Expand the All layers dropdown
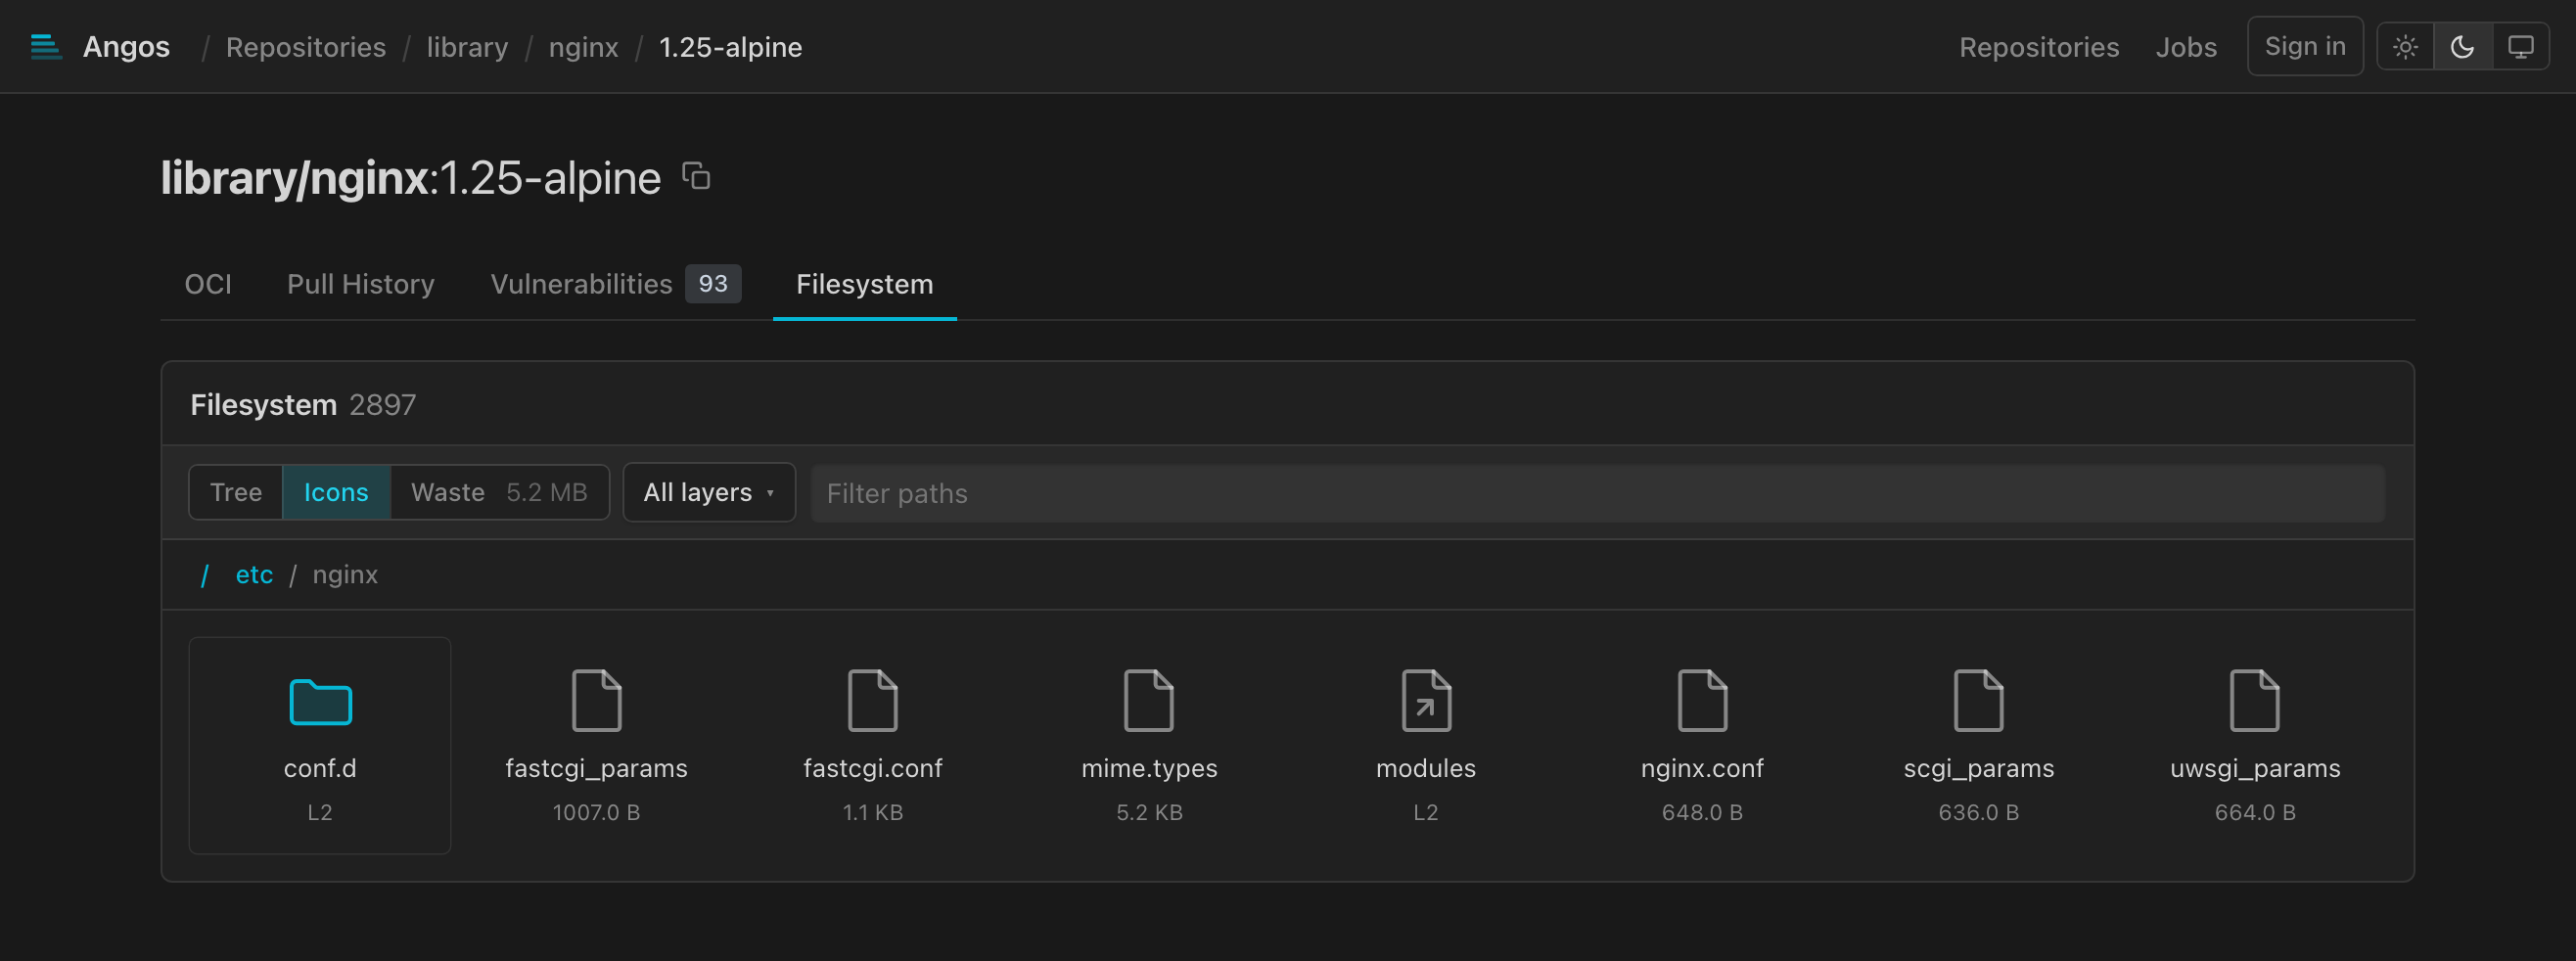Image resolution: width=2576 pixels, height=961 pixels. point(709,492)
